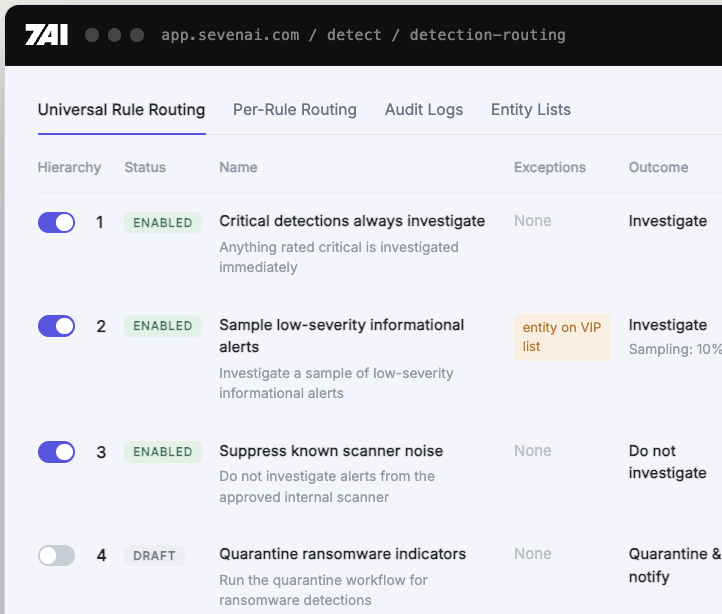Click the entity on VIP list exception tag
Viewport: 722px width, 614px height.
(562, 337)
